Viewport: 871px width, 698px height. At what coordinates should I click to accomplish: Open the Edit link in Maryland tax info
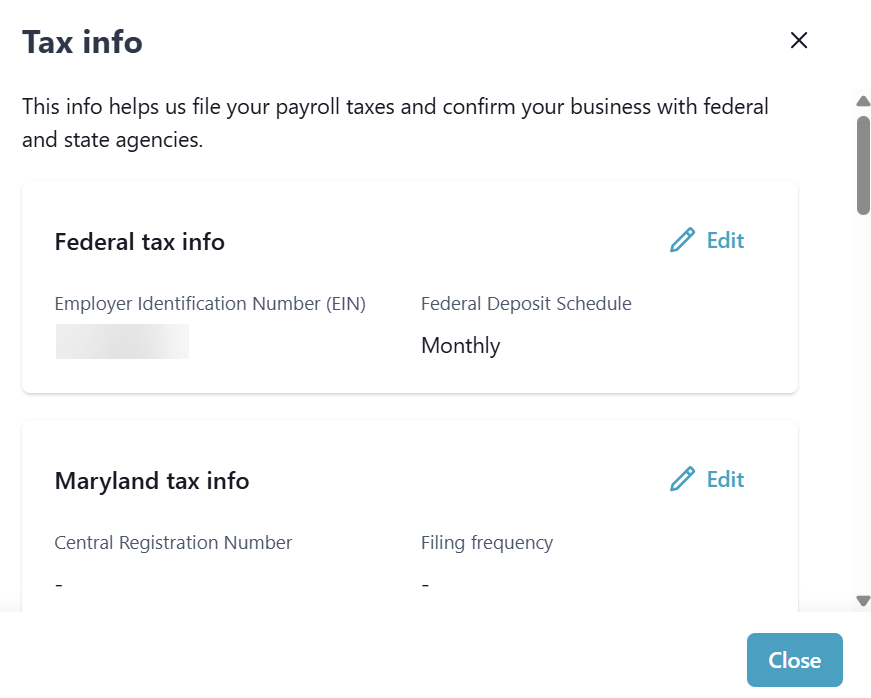725,480
